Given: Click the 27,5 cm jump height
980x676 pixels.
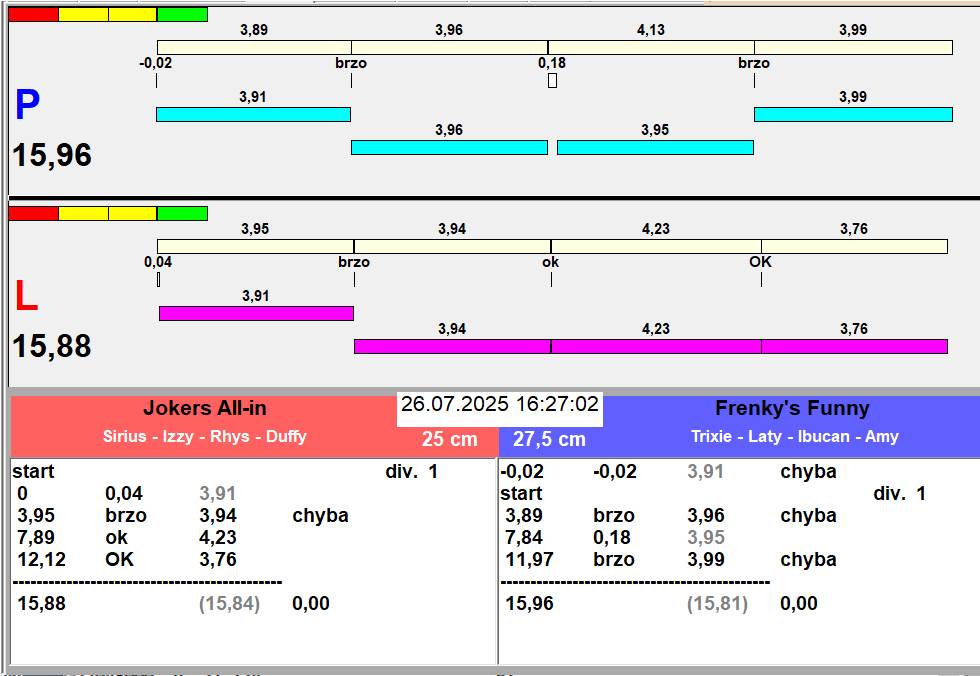Looking at the screenshot, I should 549,439.
